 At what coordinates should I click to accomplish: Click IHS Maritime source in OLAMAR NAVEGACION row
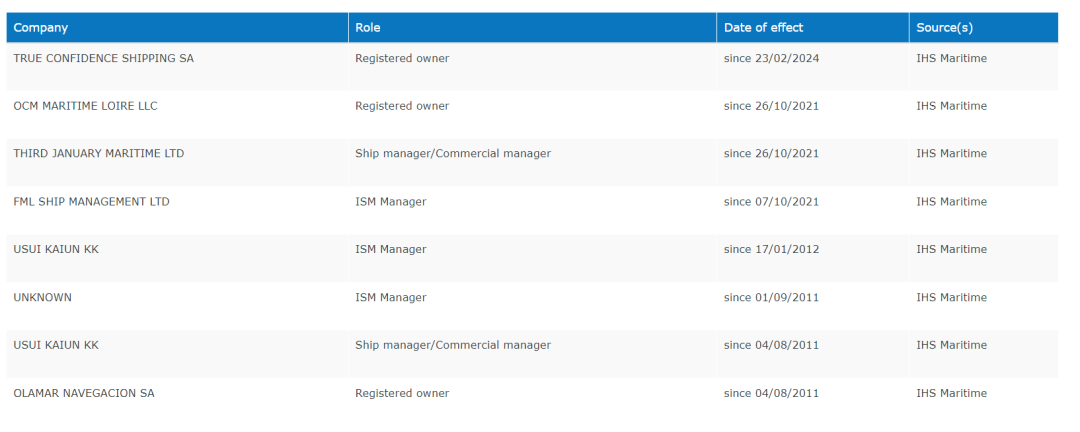tap(951, 394)
